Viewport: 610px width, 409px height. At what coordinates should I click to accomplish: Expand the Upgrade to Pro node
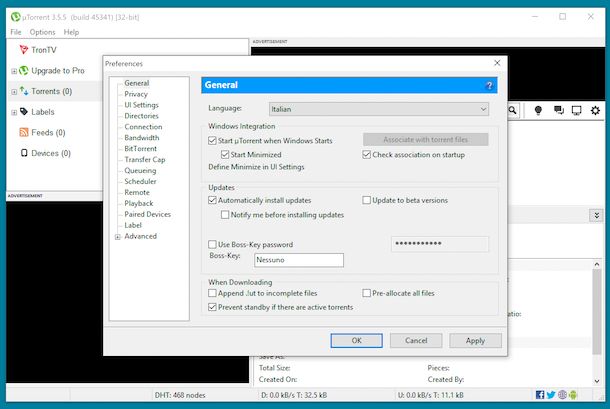pyautogui.click(x=14, y=71)
